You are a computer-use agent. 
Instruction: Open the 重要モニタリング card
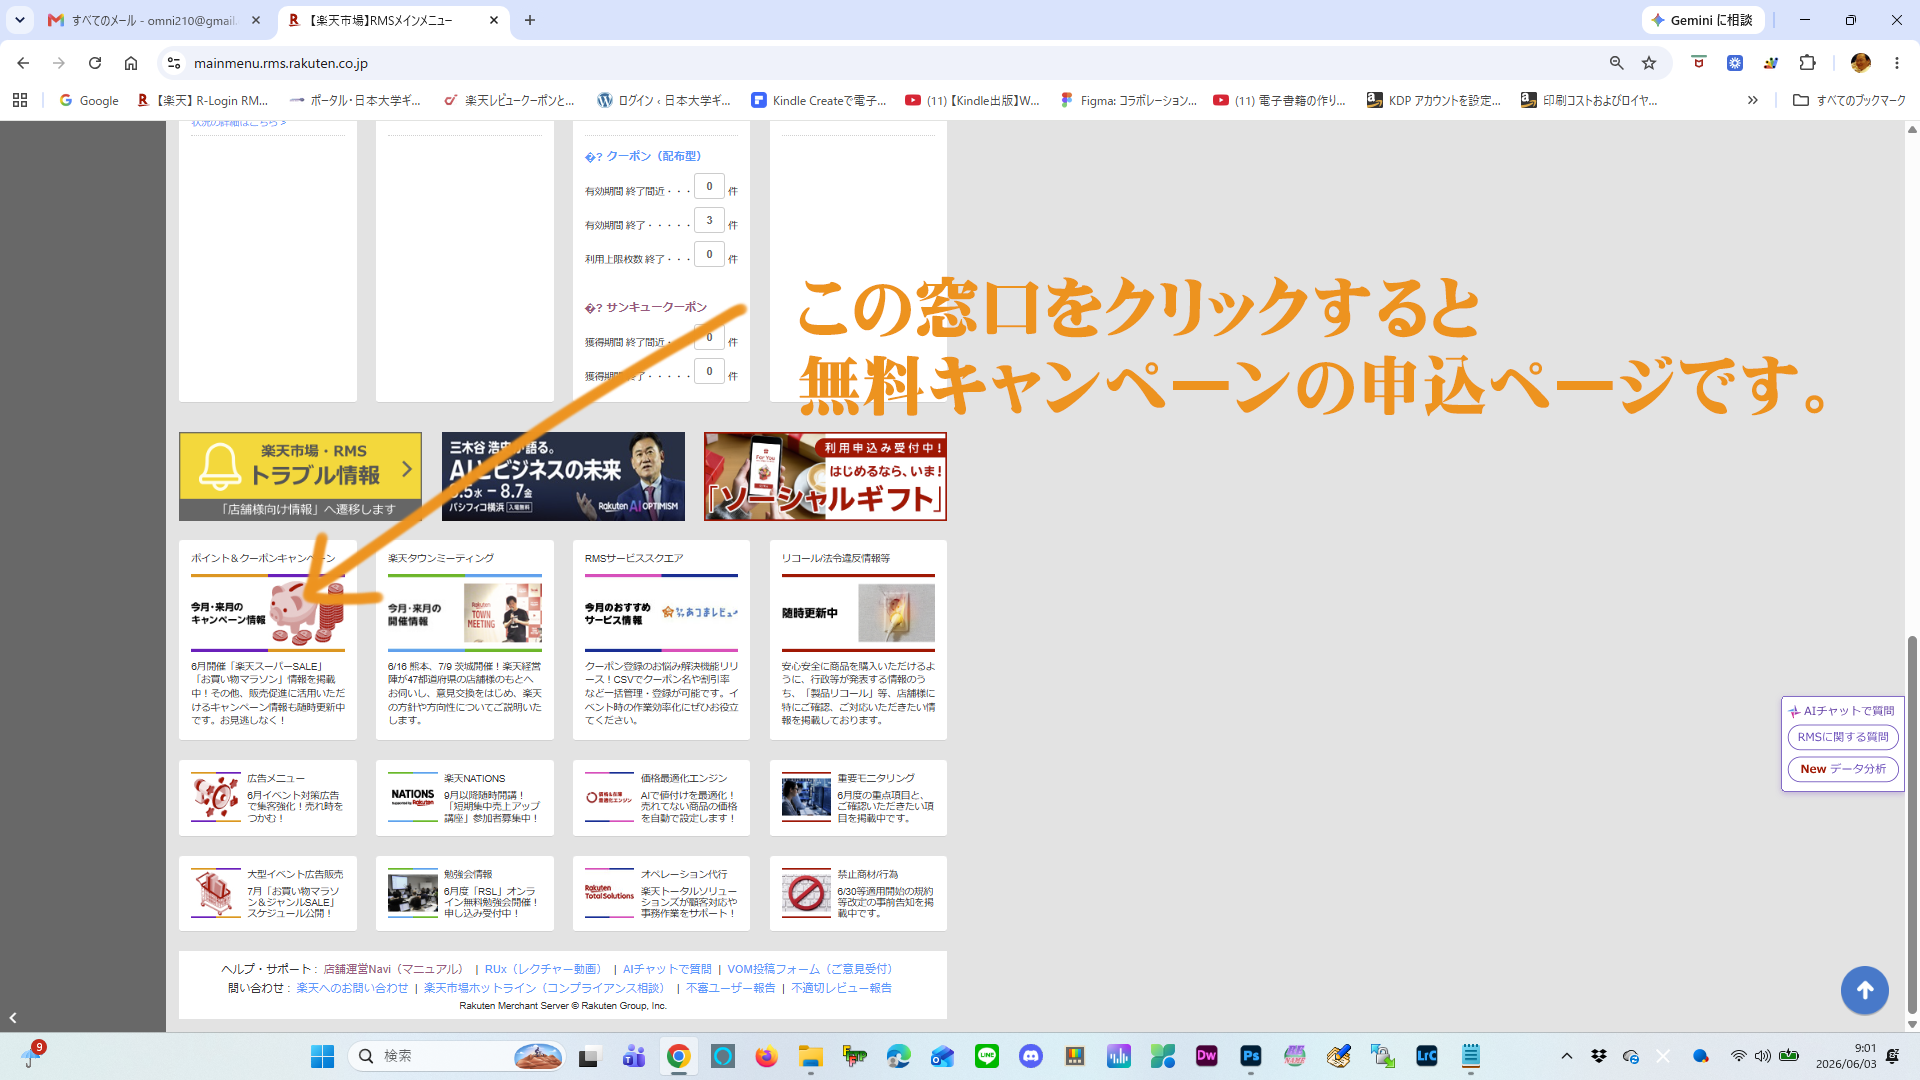[858, 798]
